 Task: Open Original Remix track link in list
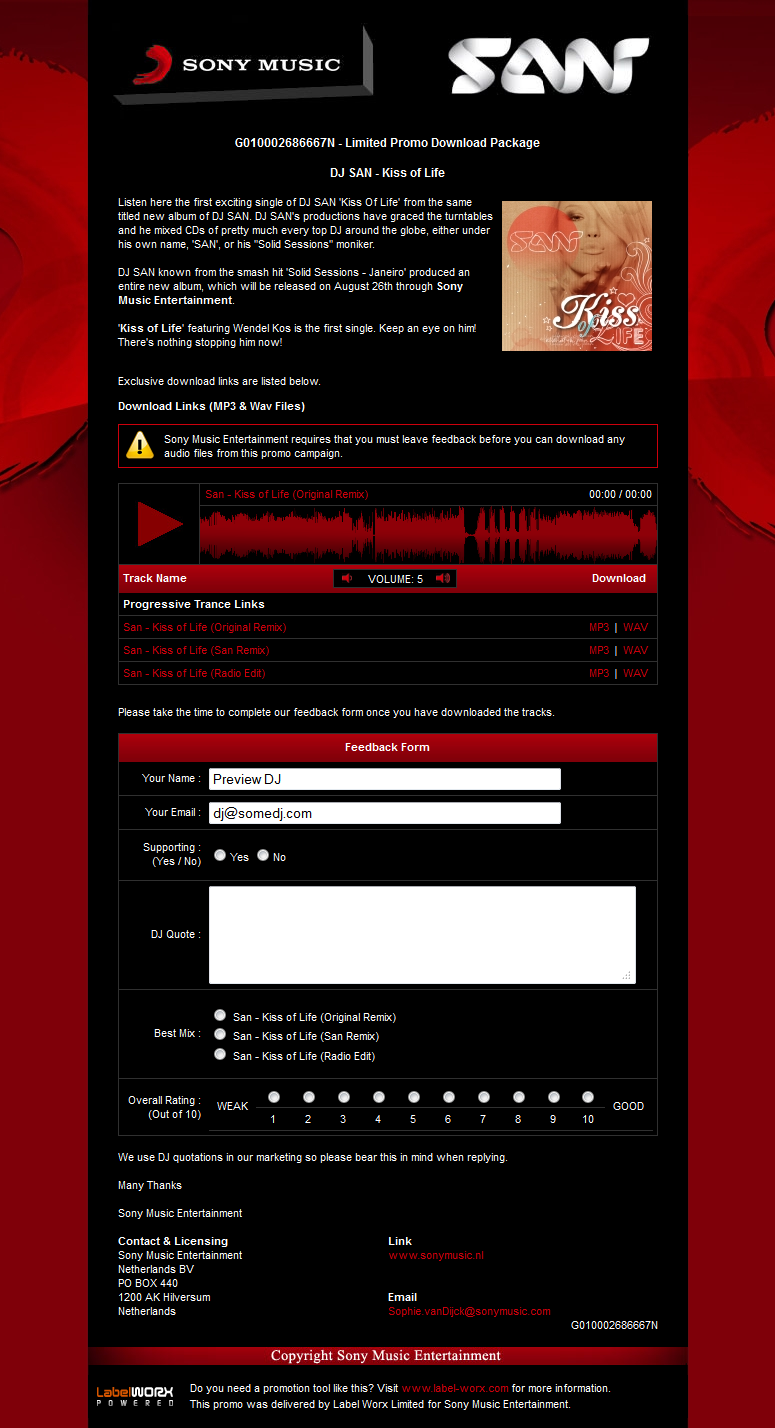pyautogui.click(x=205, y=628)
